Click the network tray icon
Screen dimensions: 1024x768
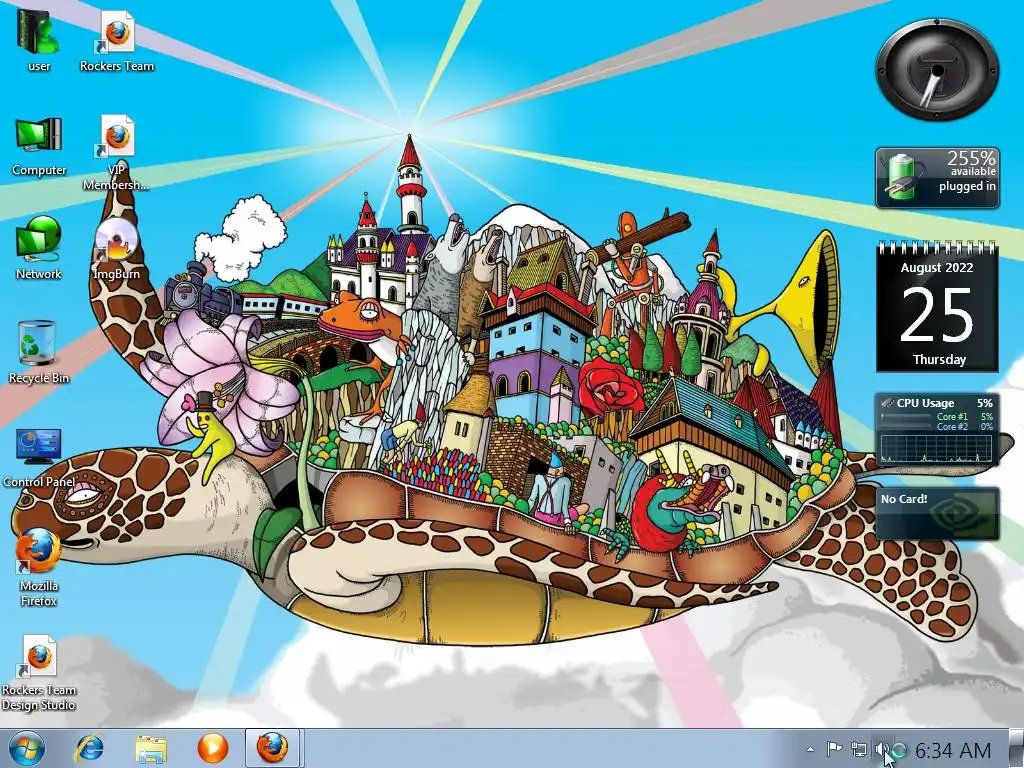pos(859,750)
